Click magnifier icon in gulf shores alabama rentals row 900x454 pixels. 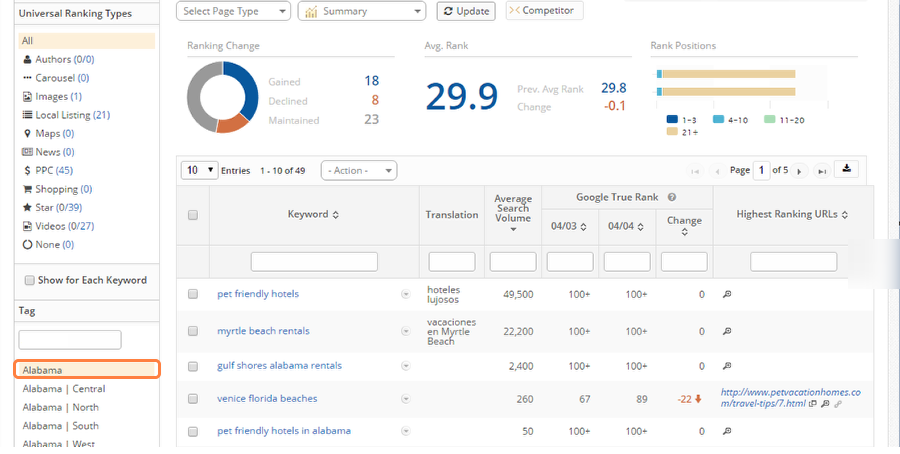(x=727, y=366)
